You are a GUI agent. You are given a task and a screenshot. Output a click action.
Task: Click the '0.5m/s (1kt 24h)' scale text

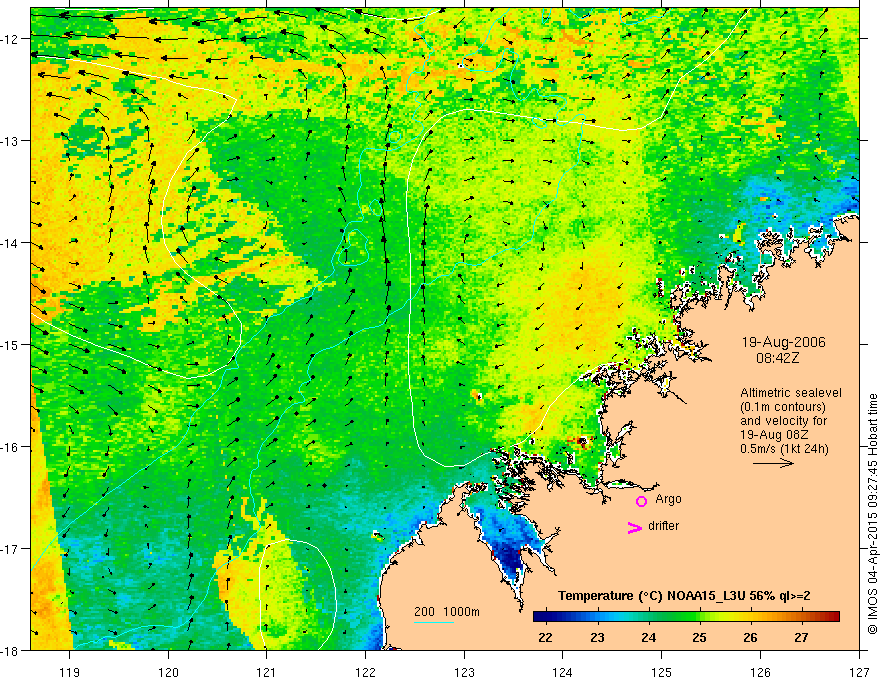784,449
